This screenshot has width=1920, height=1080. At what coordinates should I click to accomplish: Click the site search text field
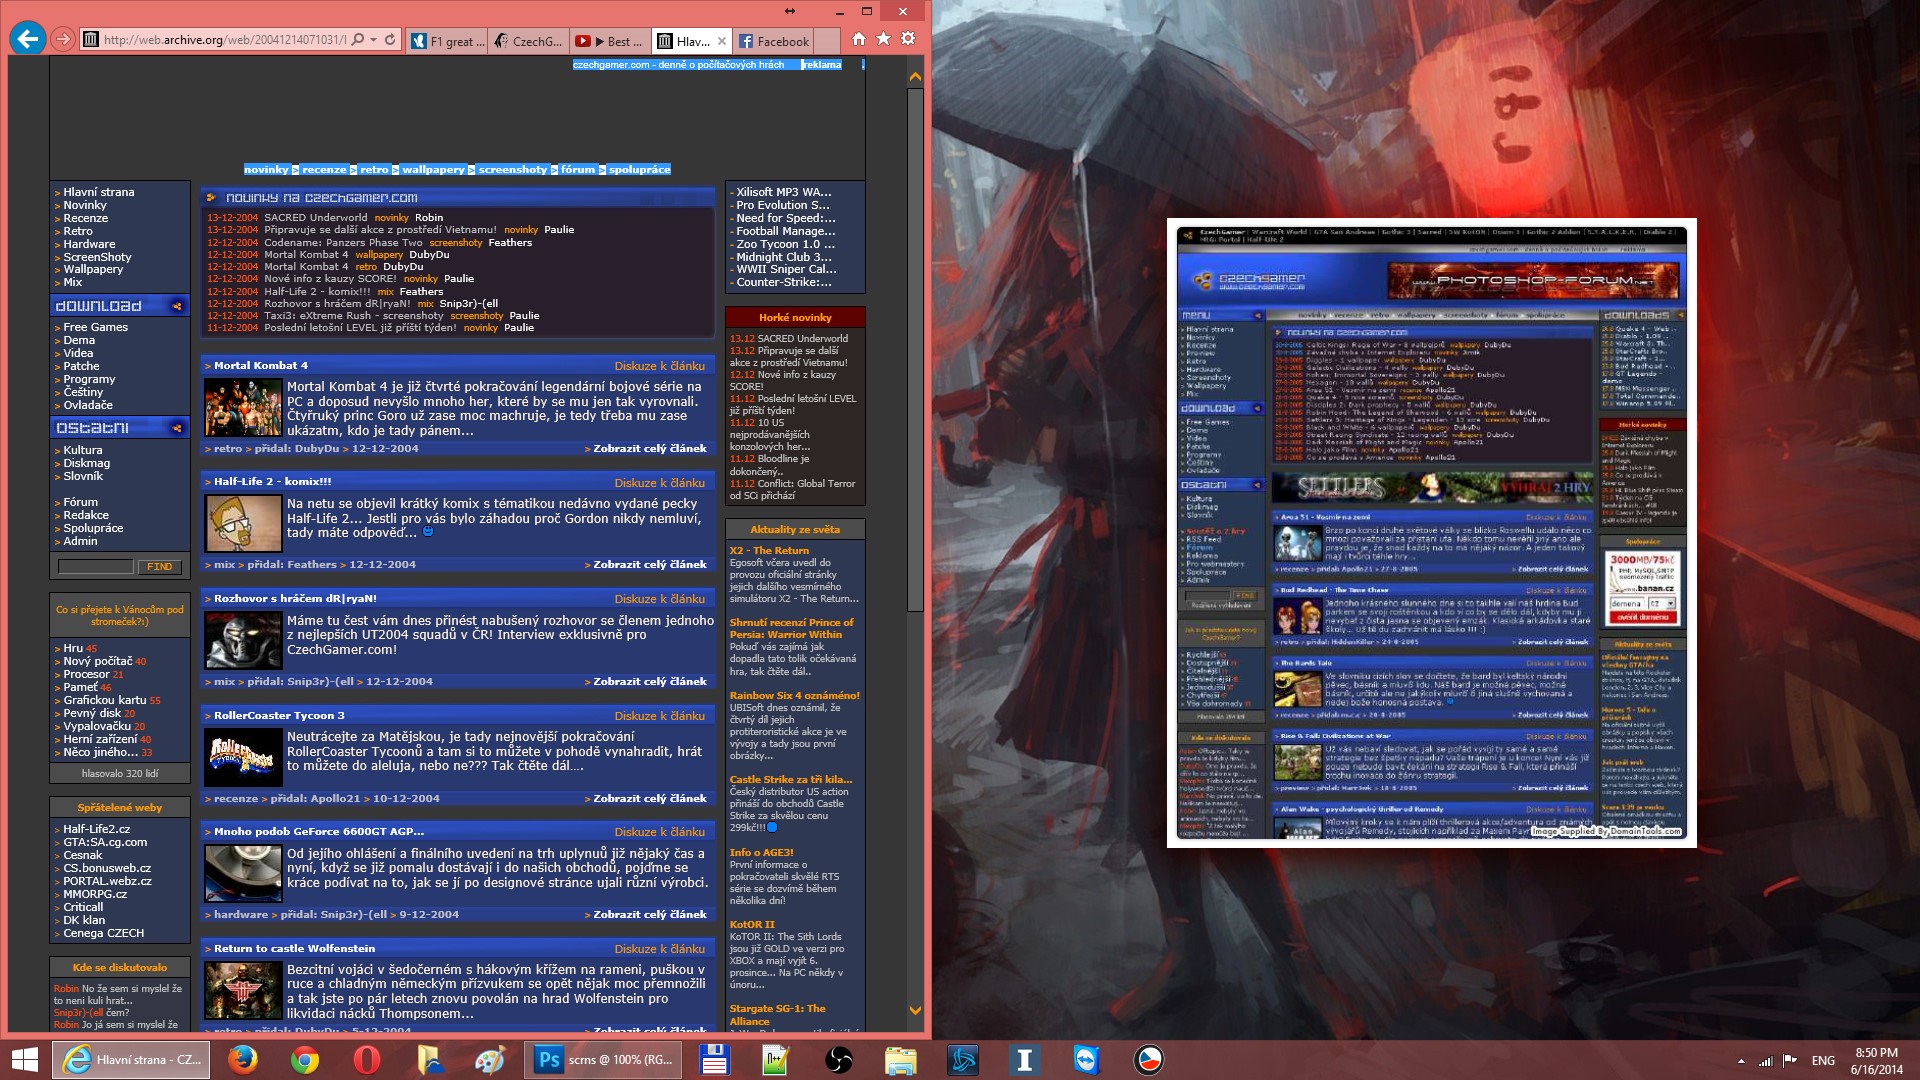[x=95, y=567]
